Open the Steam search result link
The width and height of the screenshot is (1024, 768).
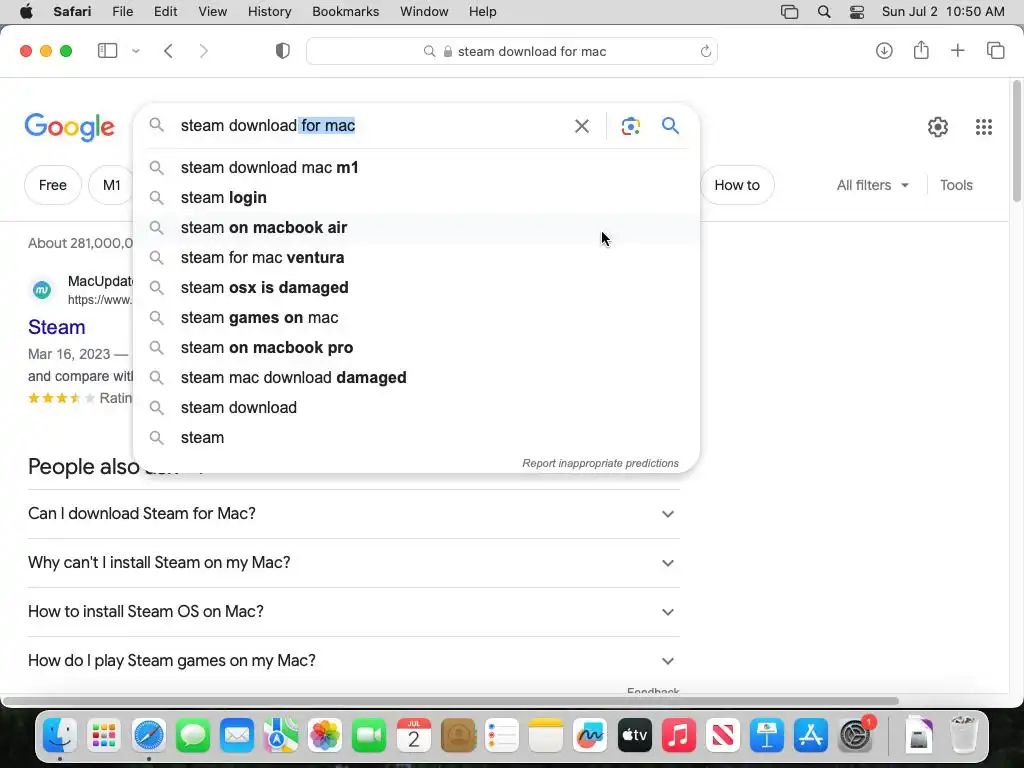[57, 327]
